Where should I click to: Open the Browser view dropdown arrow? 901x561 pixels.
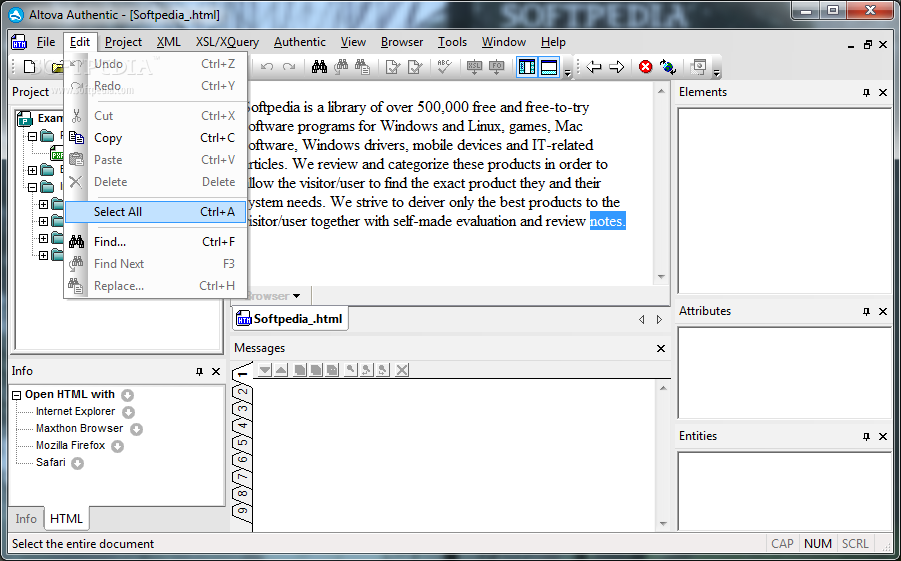tap(297, 297)
